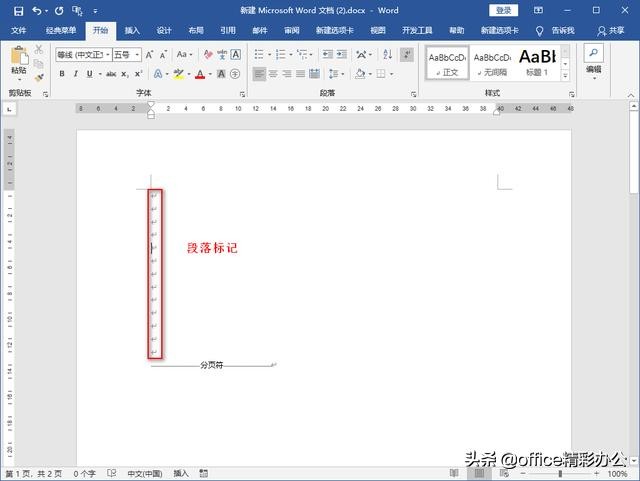
Task: Select the 无间隔 style
Action: 492,63
